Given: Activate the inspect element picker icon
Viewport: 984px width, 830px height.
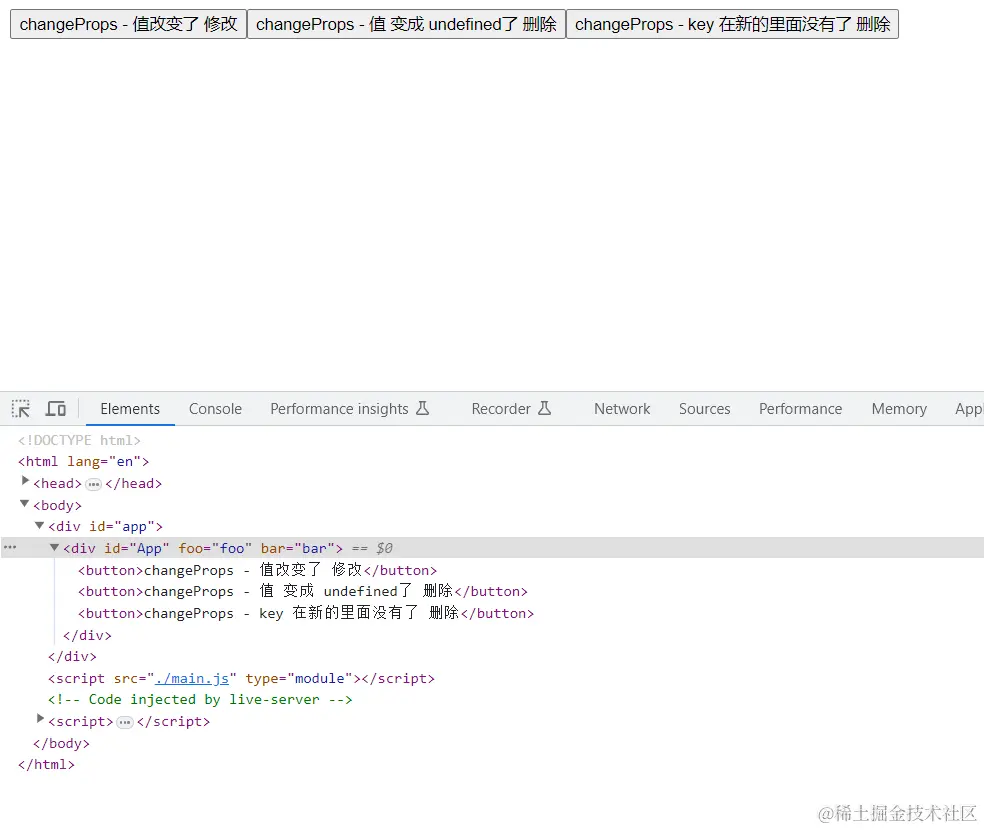Looking at the screenshot, I should tap(21, 409).
